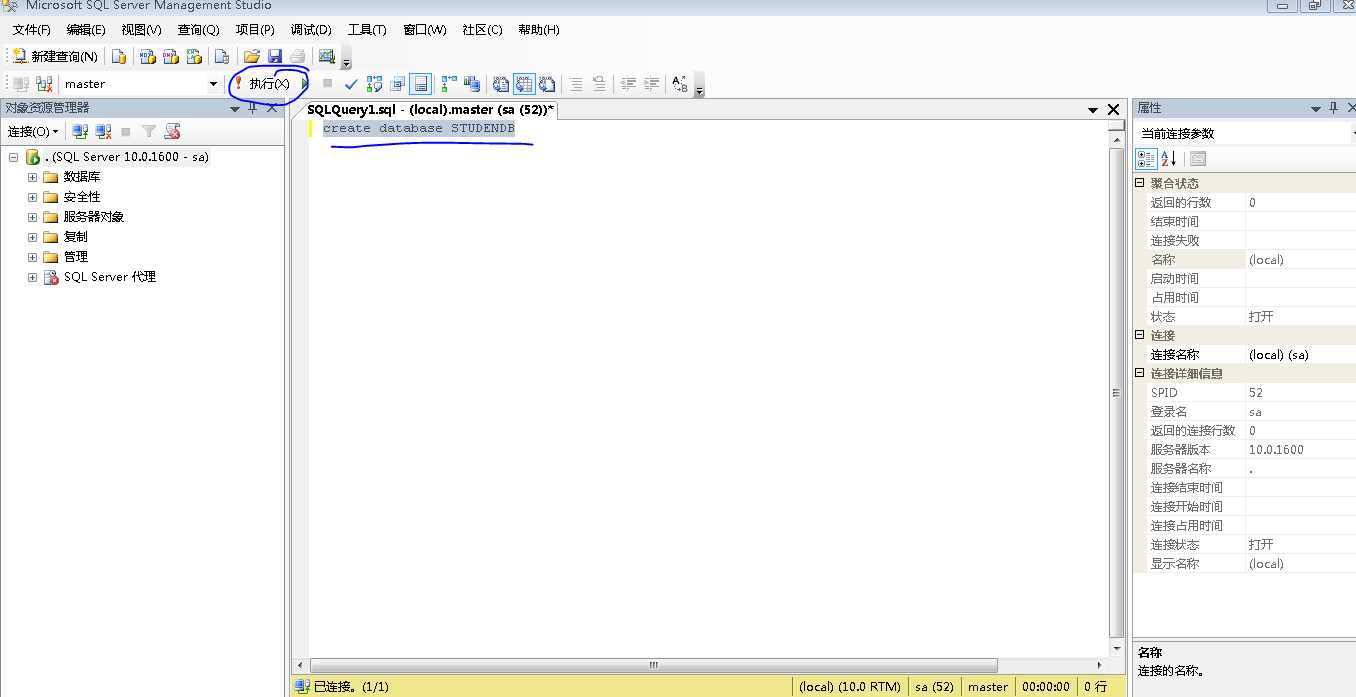Parse the query with the blue checkmark
This screenshot has height=697, width=1356.
pos(351,84)
